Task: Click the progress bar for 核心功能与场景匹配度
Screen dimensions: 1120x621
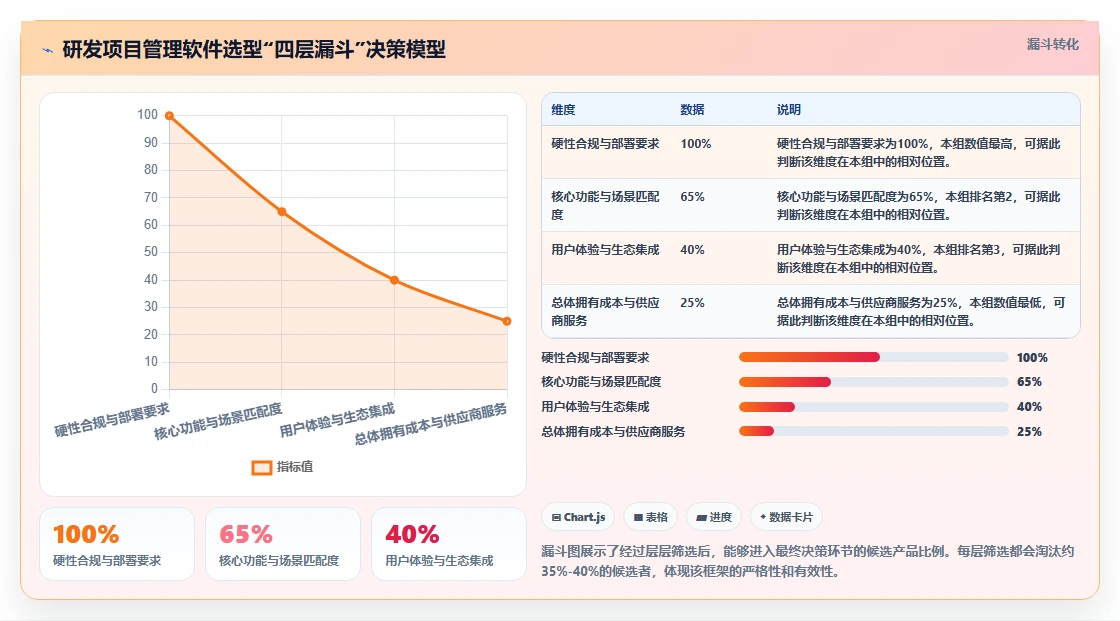Action: point(873,382)
